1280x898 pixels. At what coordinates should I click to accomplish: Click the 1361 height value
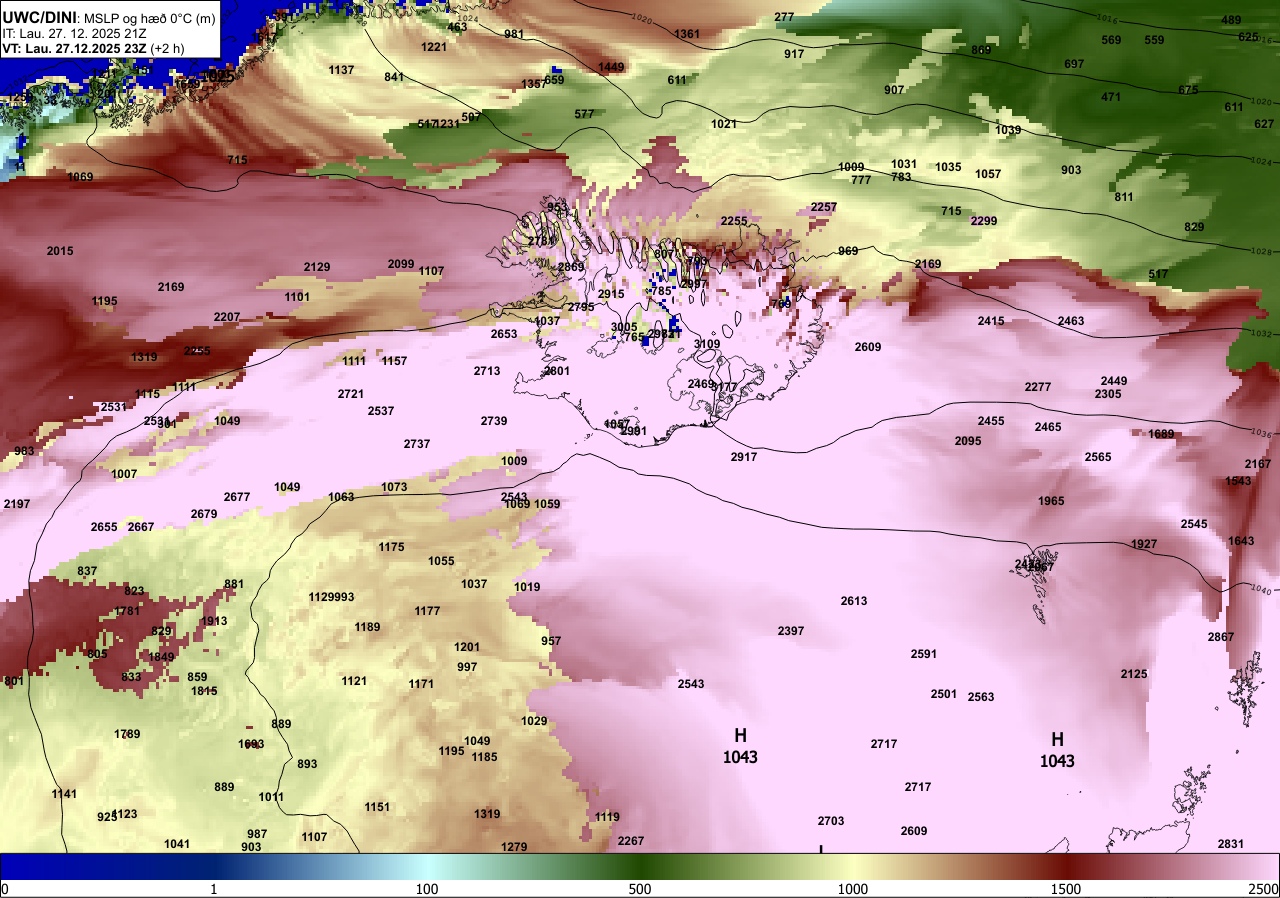pos(688,34)
